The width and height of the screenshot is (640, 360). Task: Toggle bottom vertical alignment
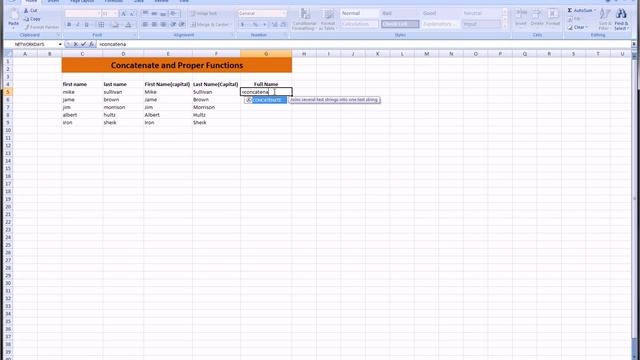click(163, 14)
